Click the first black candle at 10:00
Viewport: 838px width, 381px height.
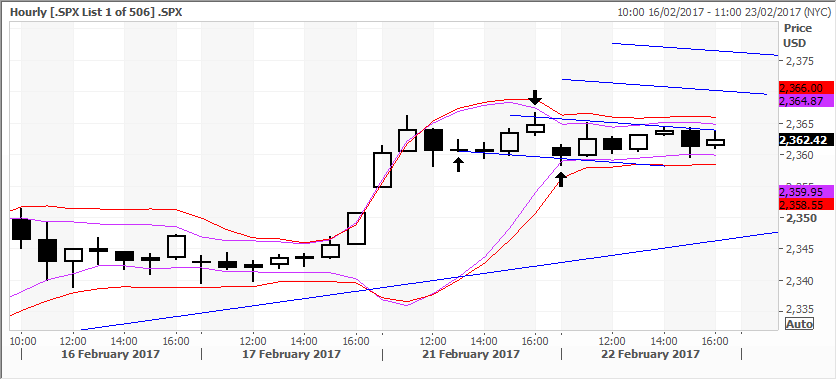point(21,229)
